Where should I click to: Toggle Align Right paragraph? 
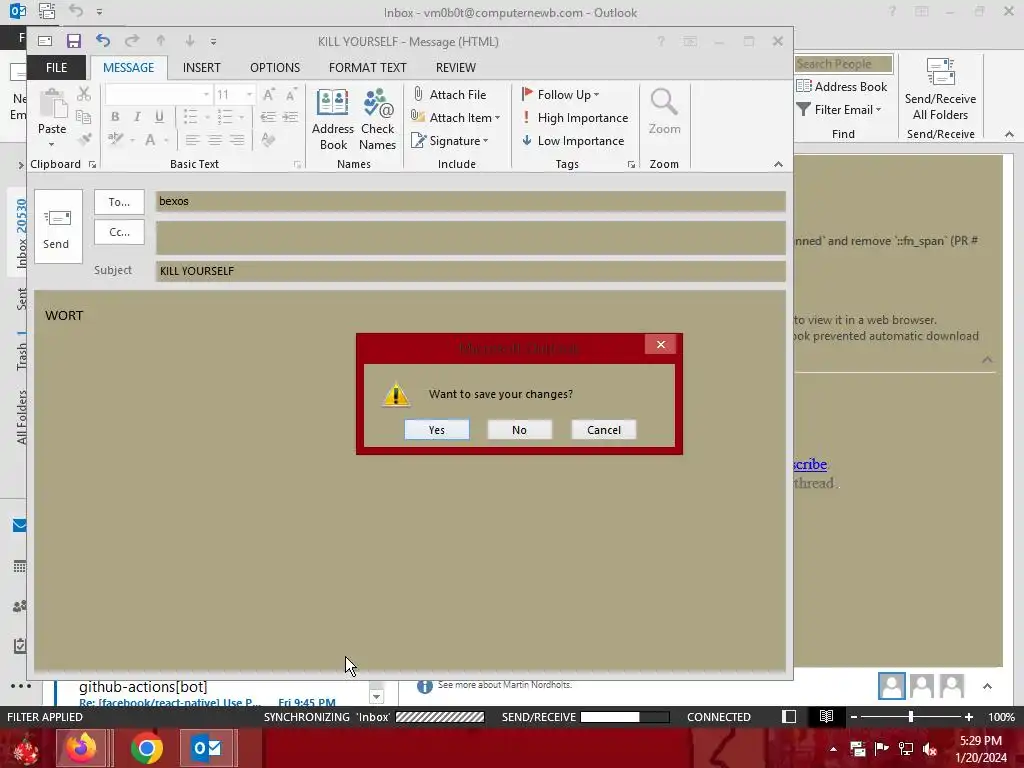coord(237,140)
